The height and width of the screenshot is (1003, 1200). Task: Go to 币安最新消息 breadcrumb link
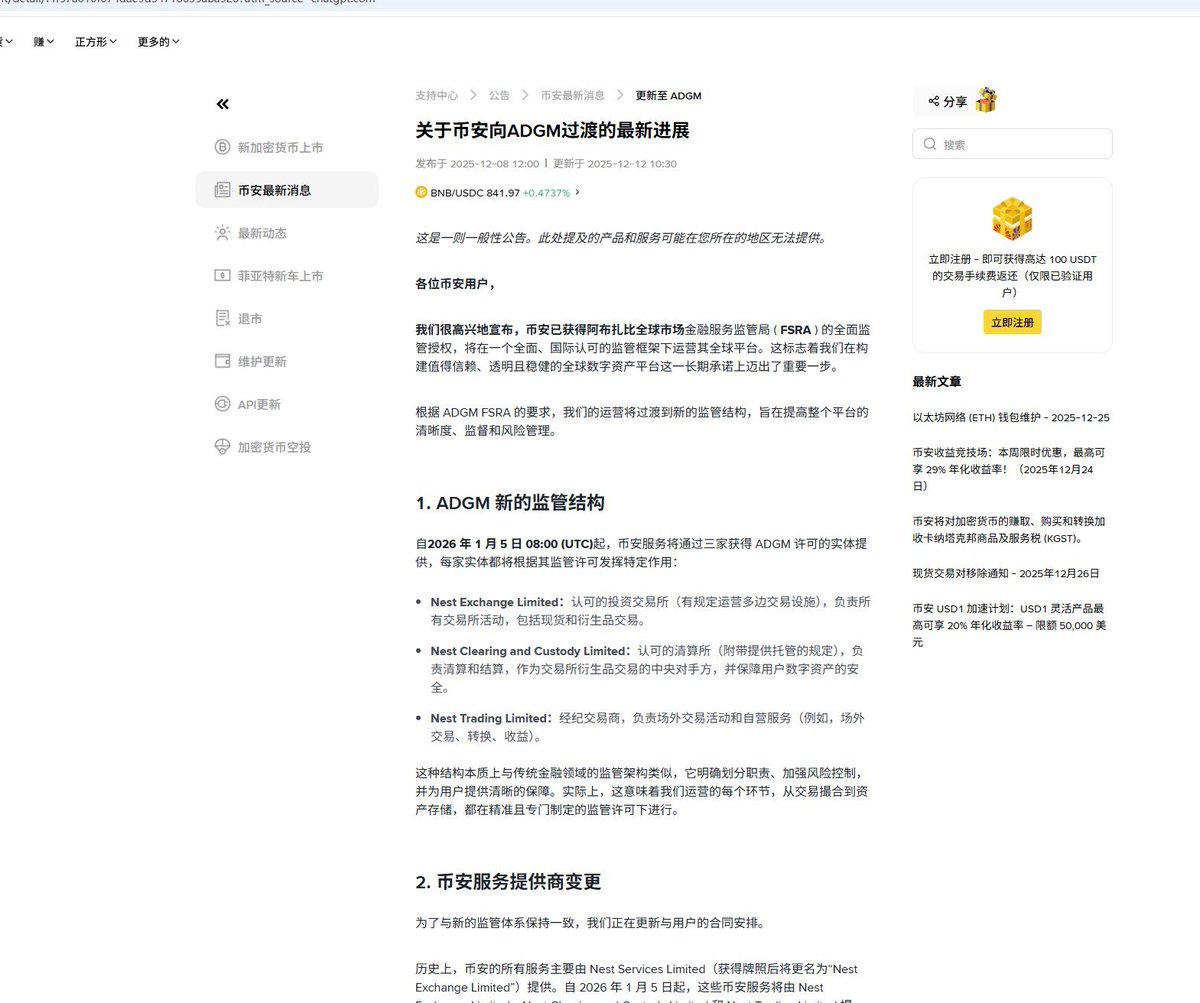(x=573, y=96)
